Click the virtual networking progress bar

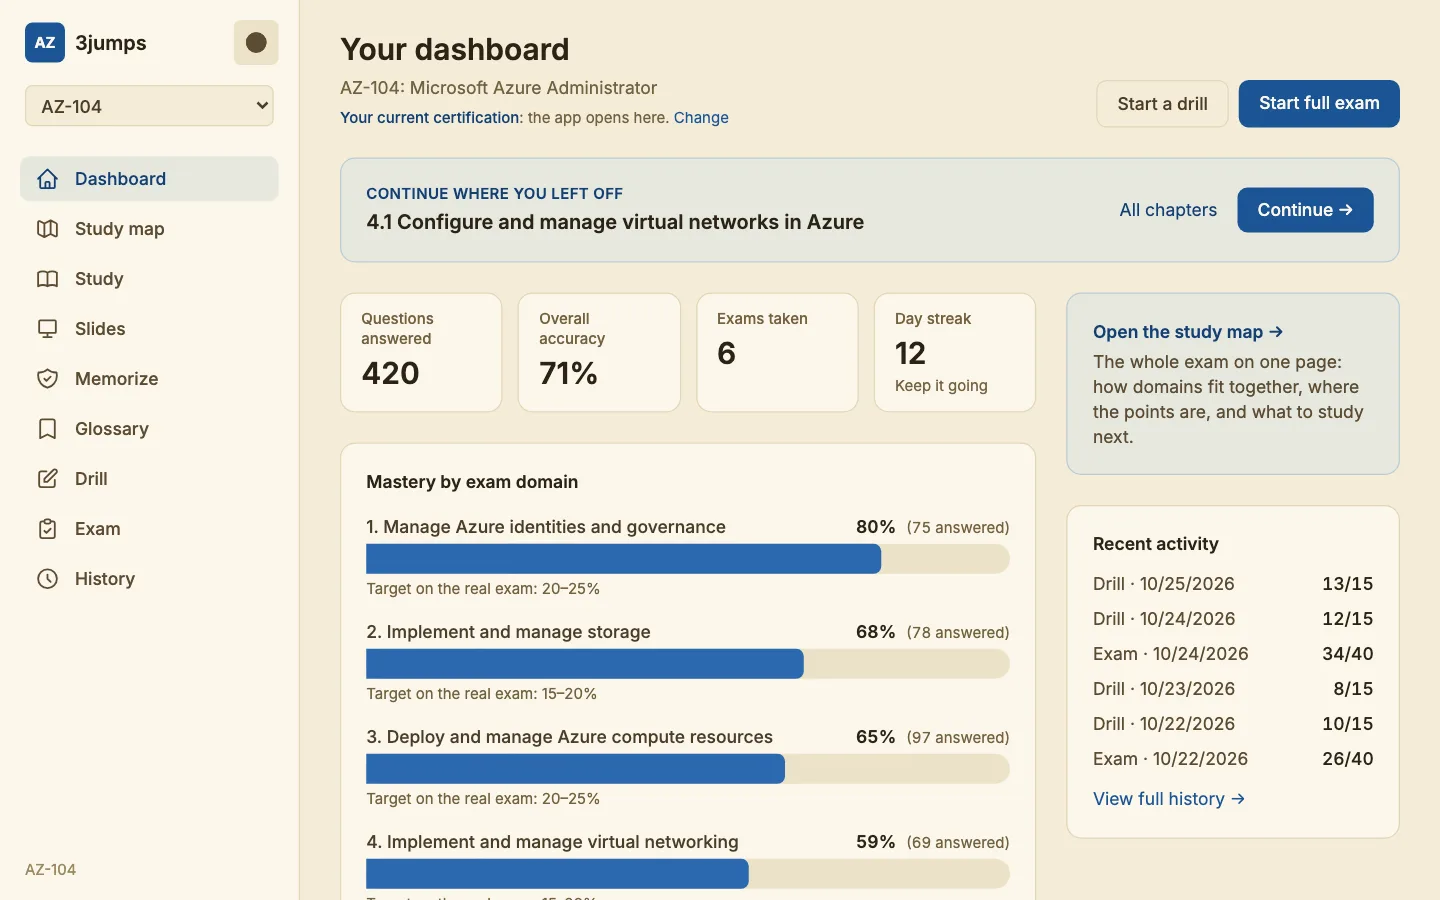688,874
